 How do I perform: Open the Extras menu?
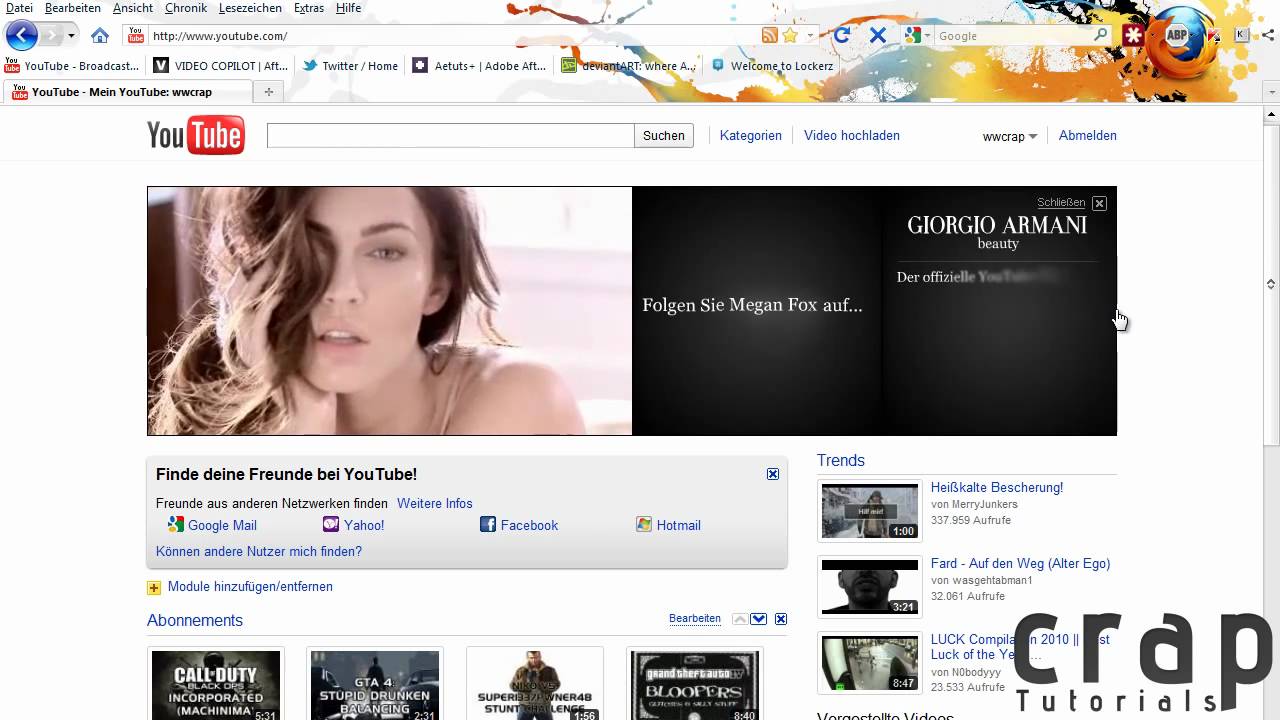(309, 8)
